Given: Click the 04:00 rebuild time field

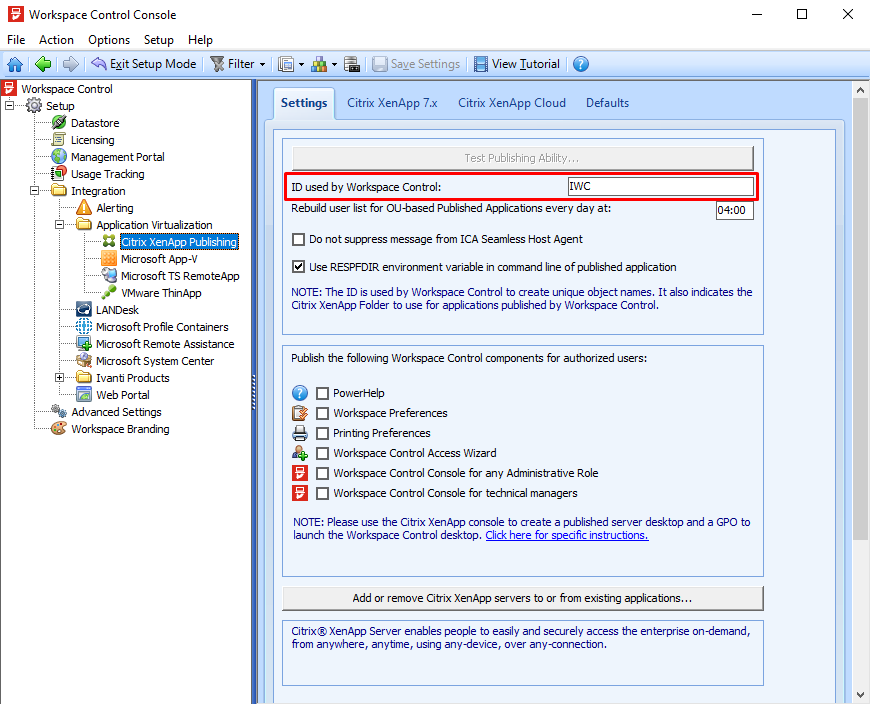Looking at the screenshot, I should pyautogui.click(x=735, y=211).
